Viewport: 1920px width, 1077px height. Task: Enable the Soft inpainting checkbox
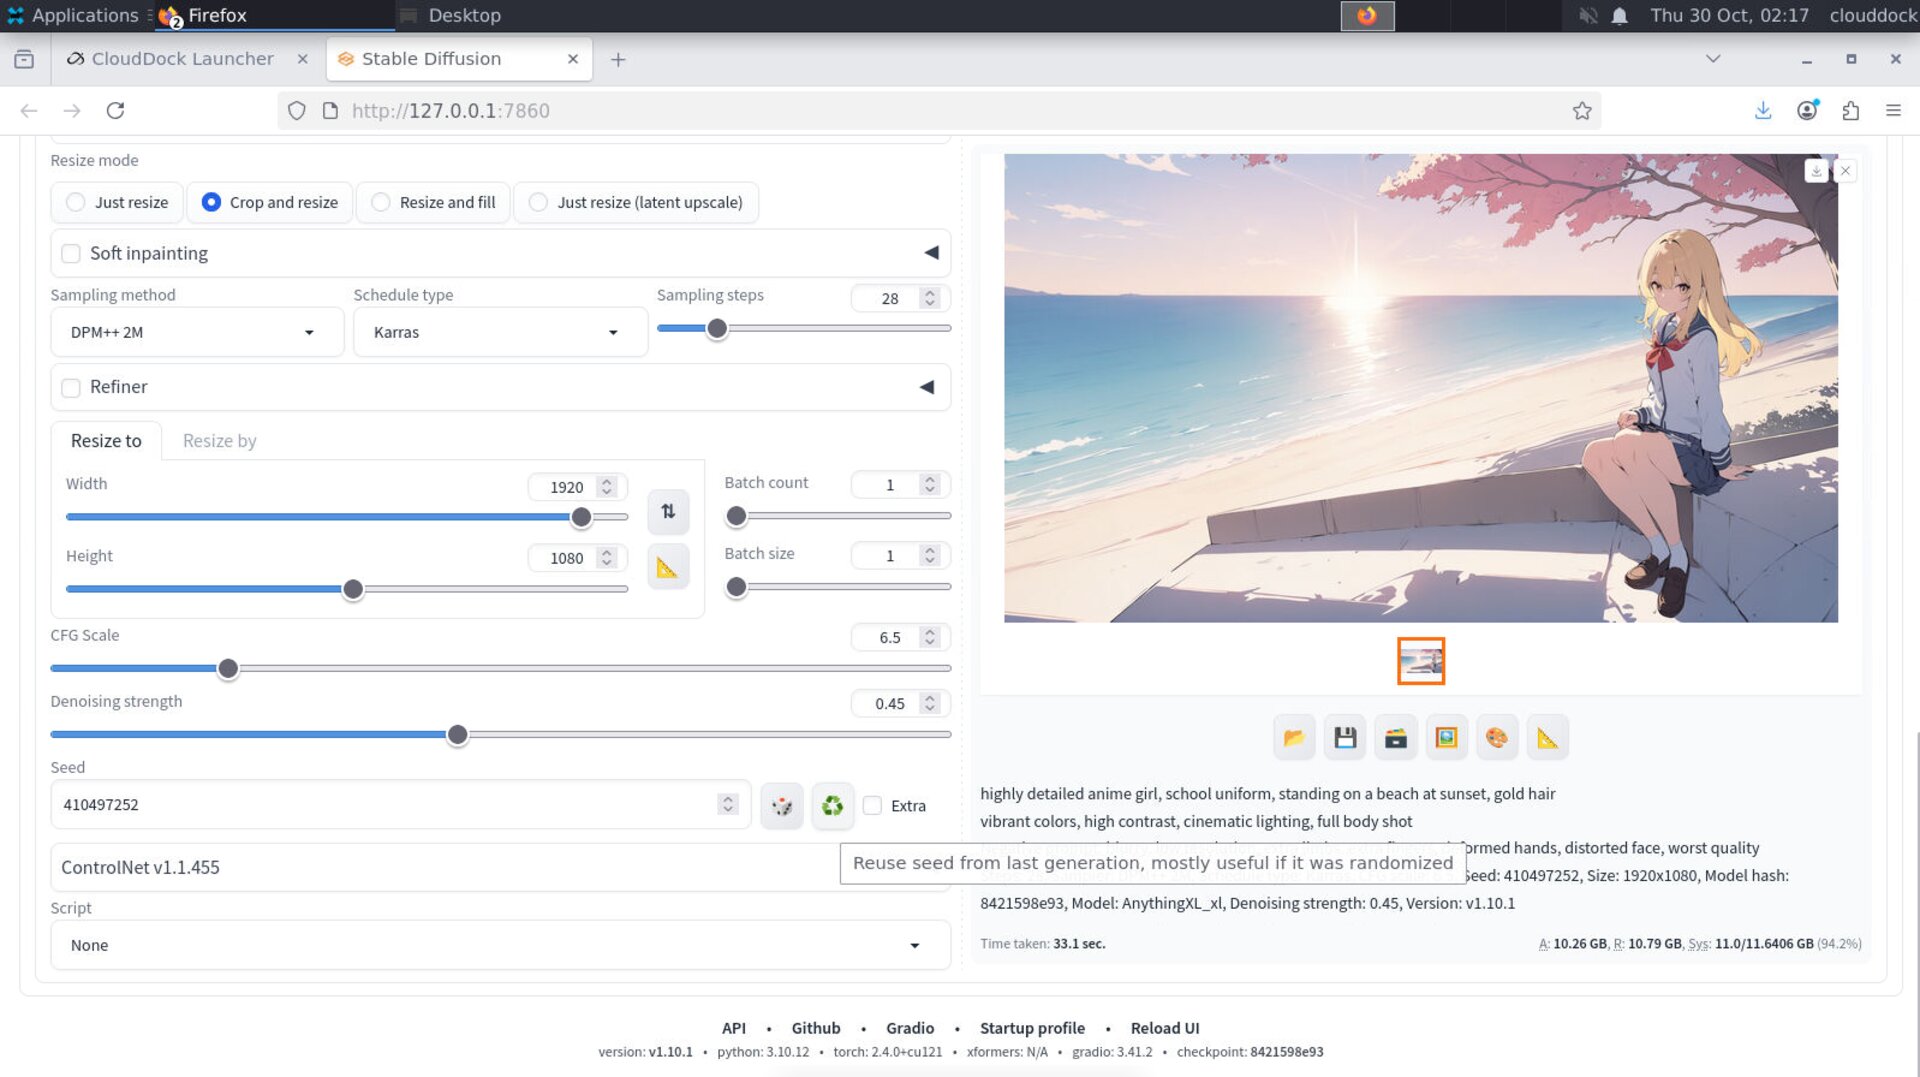(x=71, y=254)
